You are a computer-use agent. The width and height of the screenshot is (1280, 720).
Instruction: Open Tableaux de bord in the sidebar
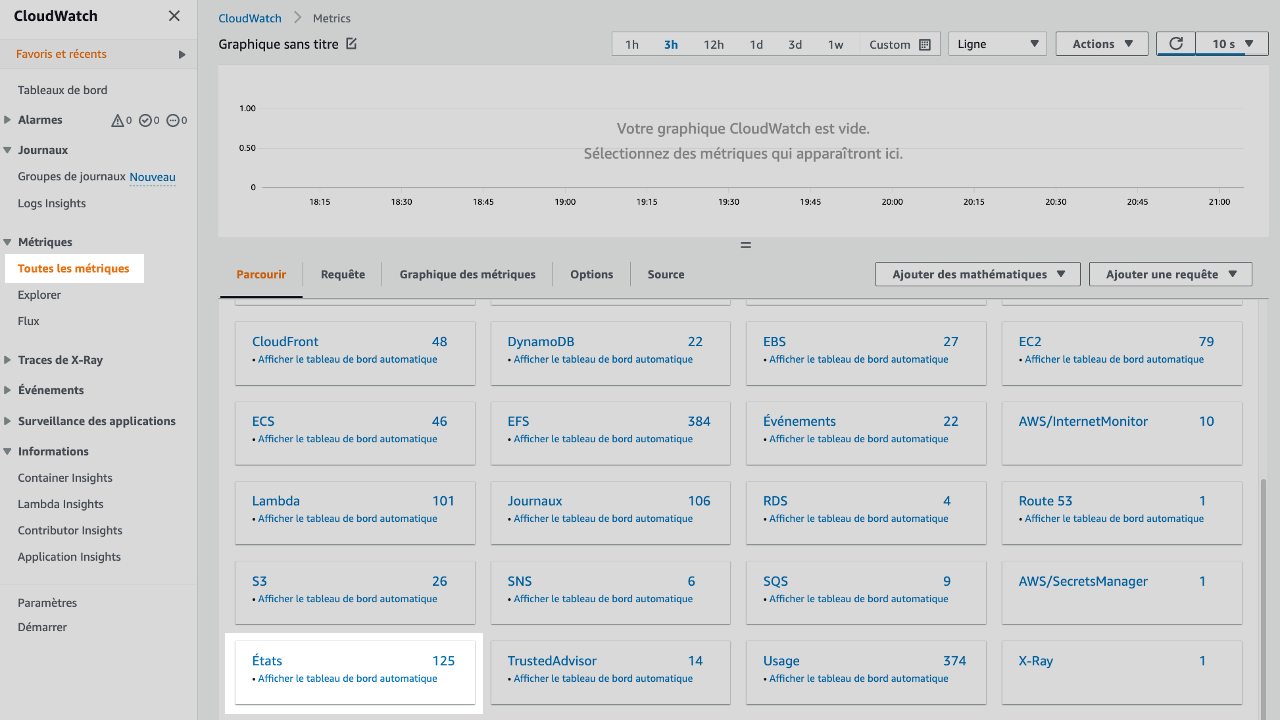(x=63, y=90)
